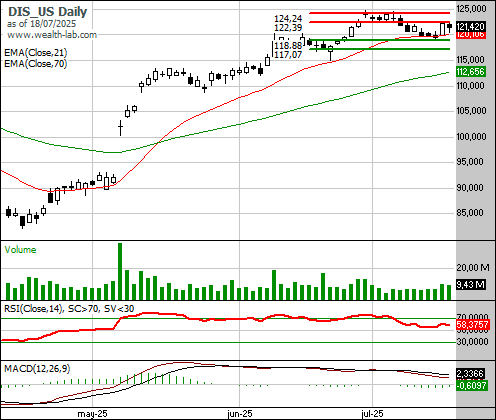496x420 pixels.
Task: Click the MACD(12,26,9) pane label
Action: click(37, 369)
